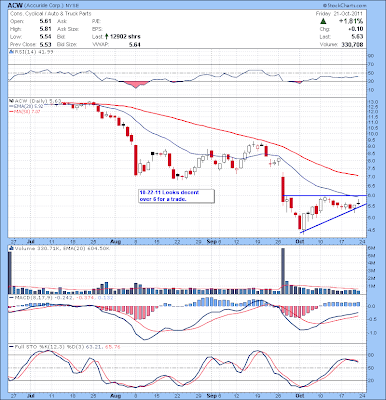Click the 13.0 price axis label
Screen dimensions: 386x400
pos(373,102)
